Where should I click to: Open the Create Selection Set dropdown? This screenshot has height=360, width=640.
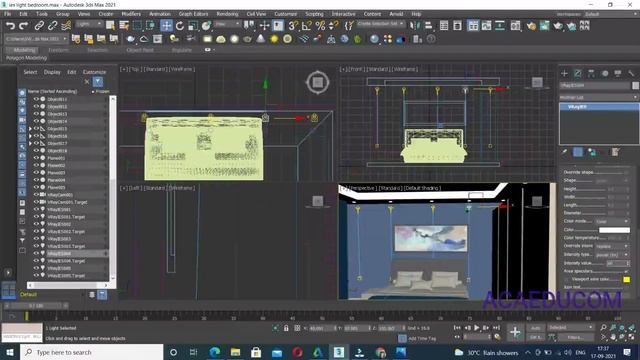coord(380,24)
